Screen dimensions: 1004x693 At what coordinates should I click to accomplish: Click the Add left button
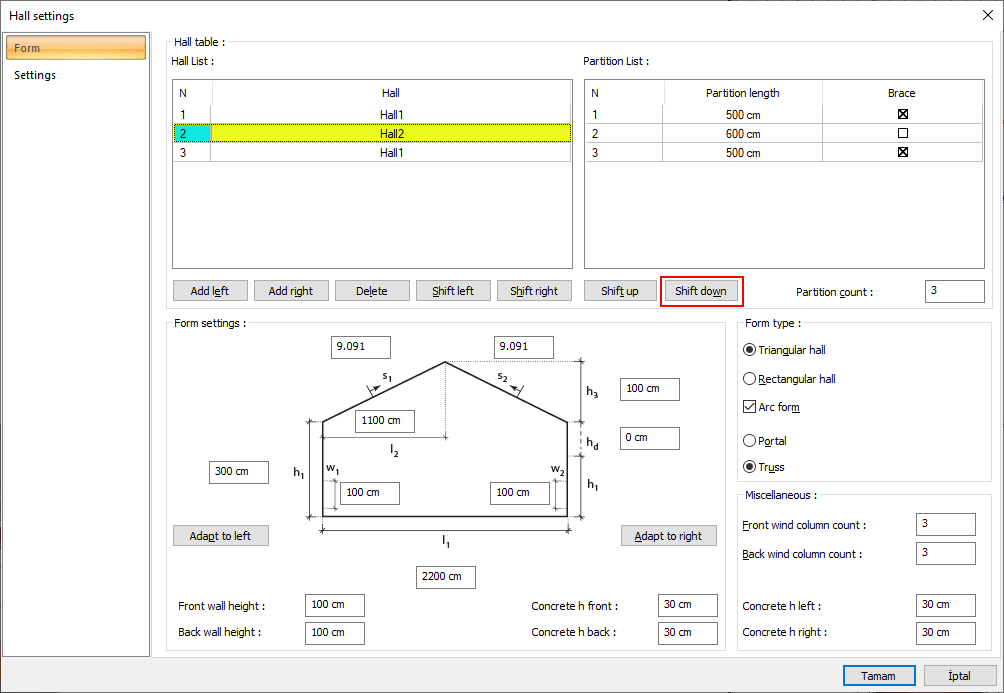point(210,291)
